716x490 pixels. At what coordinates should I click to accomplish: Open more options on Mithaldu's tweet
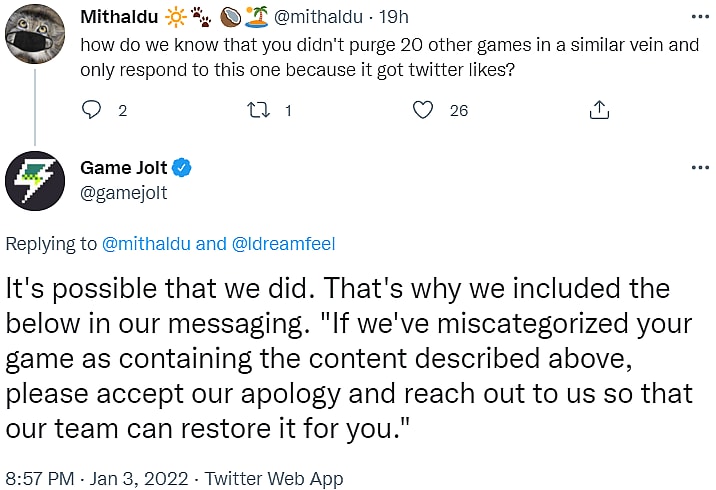click(x=699, y=18)
